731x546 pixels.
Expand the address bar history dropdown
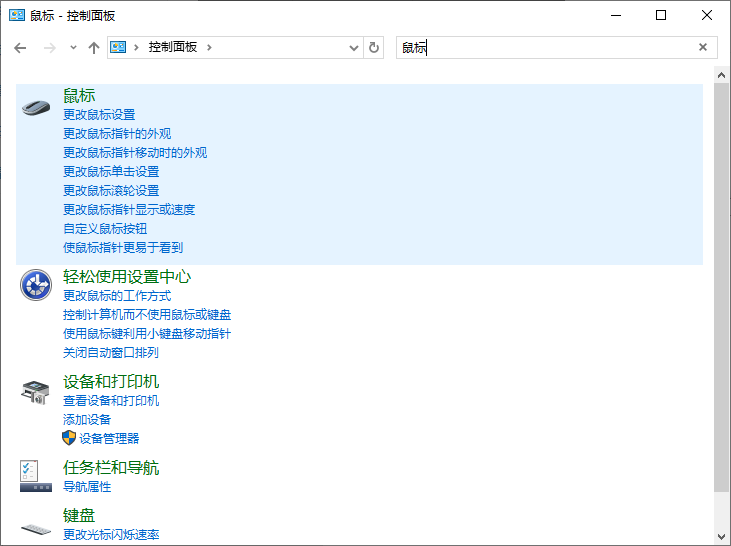click(x=354, y=47)
